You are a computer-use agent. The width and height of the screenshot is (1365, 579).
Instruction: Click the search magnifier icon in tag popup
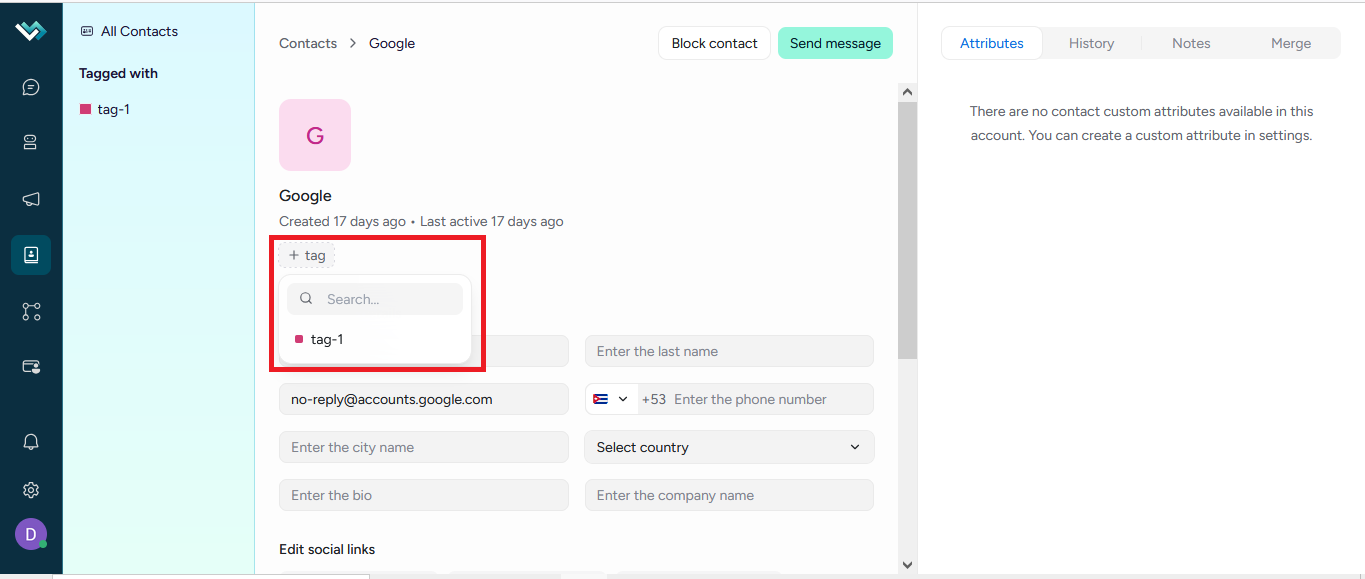306,299
